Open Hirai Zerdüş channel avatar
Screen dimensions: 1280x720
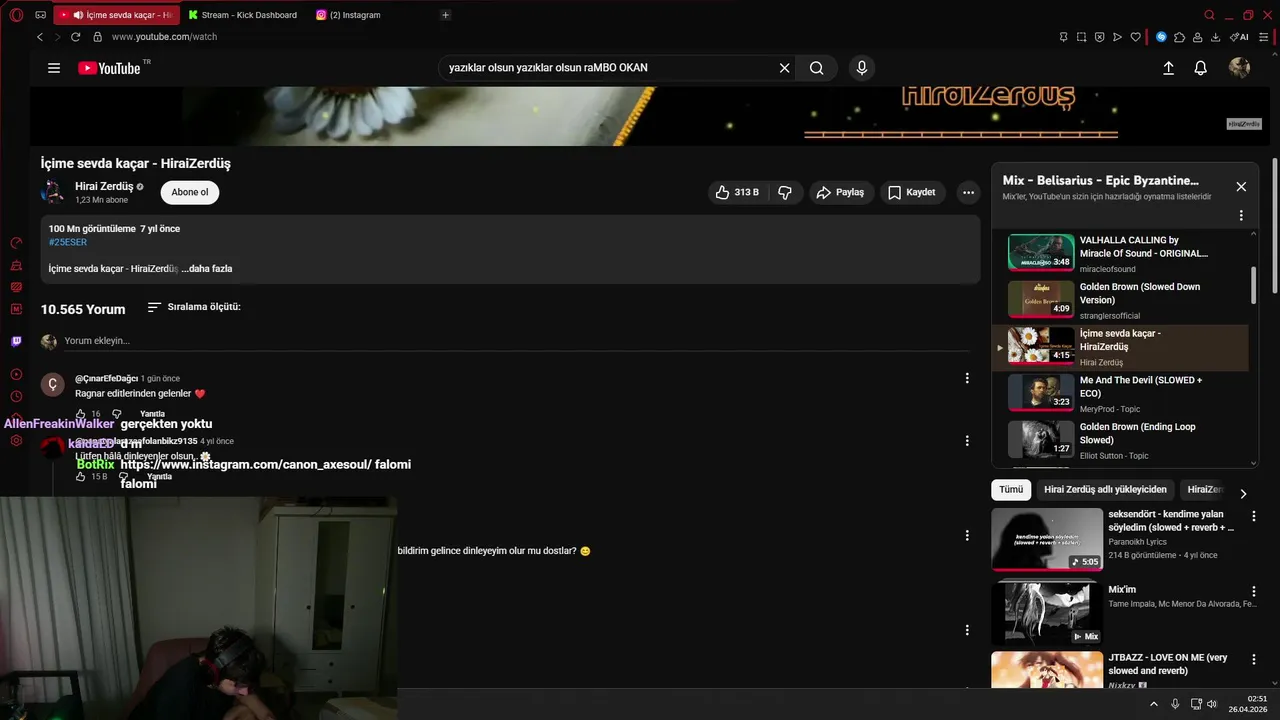(52, 192)
